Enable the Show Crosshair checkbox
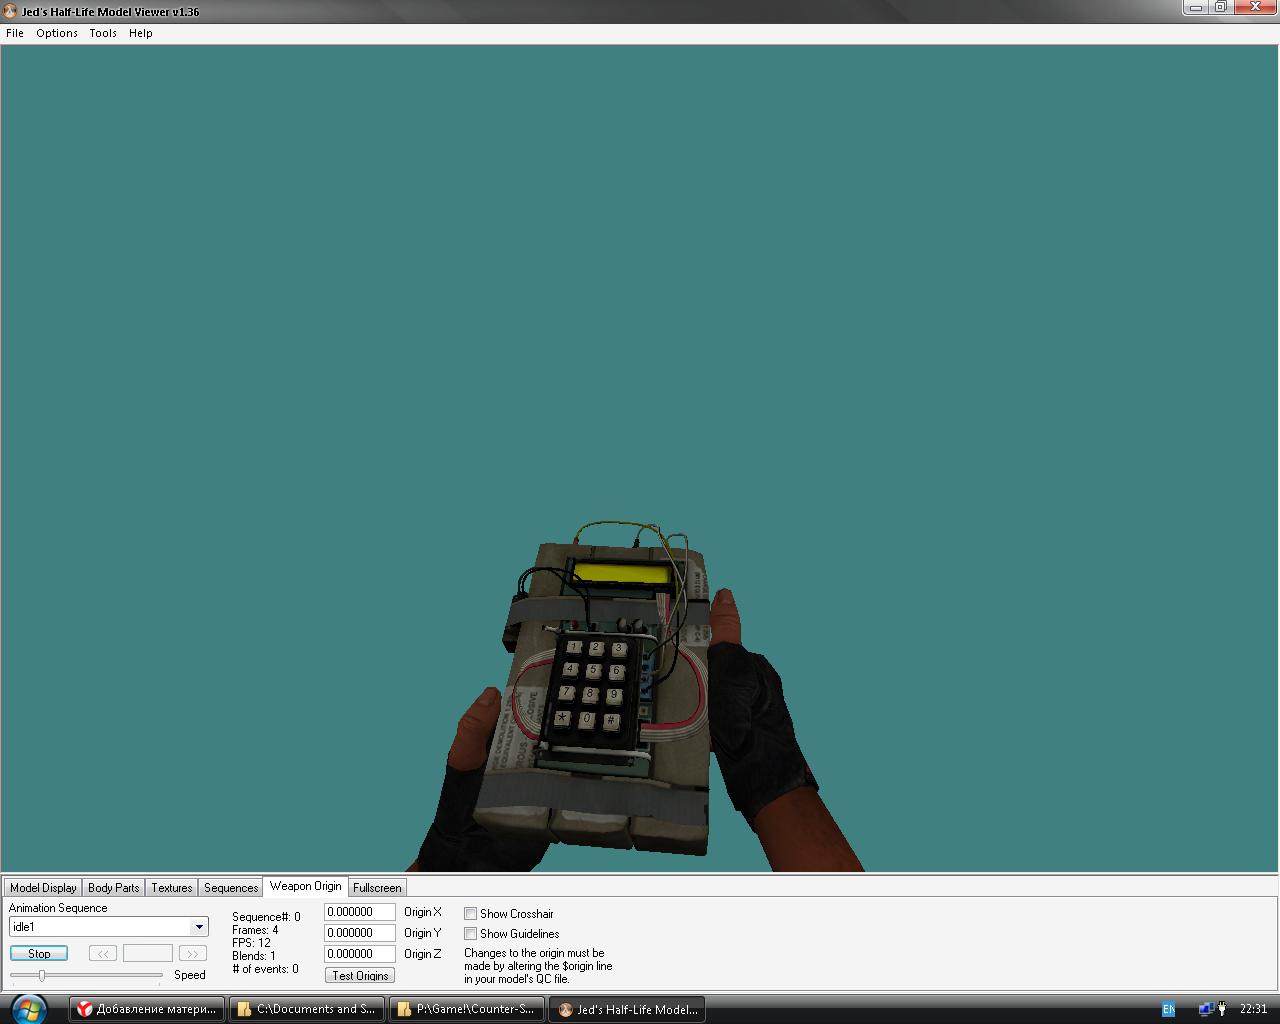This screenshot has width=1280, height=1024. (470, 913)
